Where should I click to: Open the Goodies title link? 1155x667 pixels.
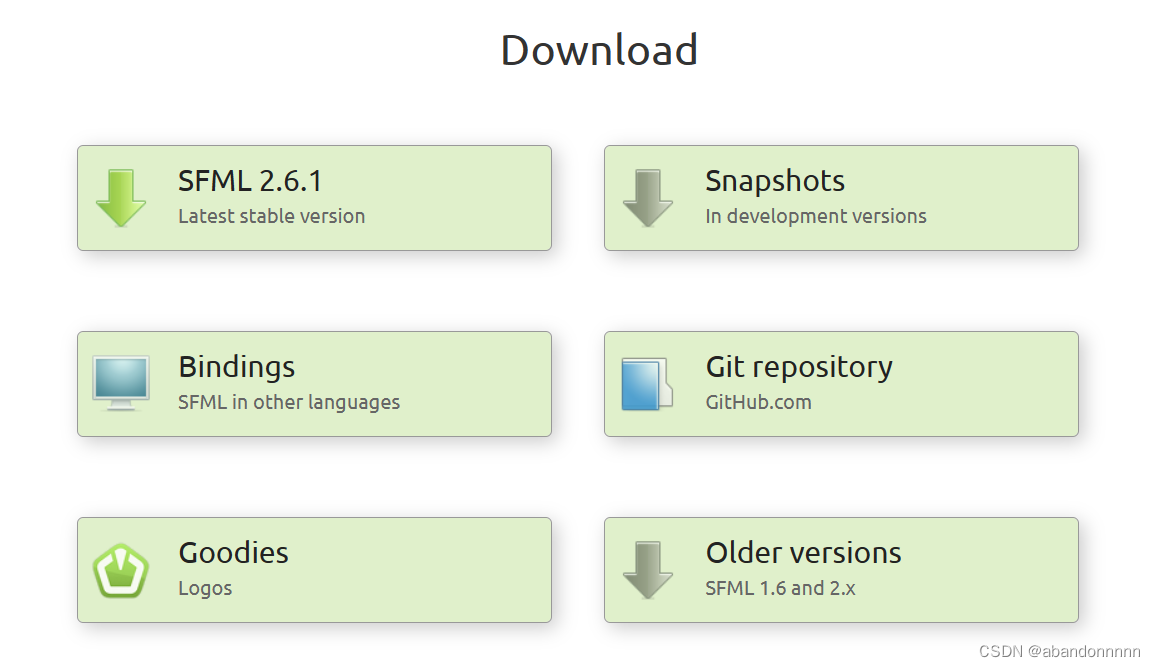[x=234, y=553]
